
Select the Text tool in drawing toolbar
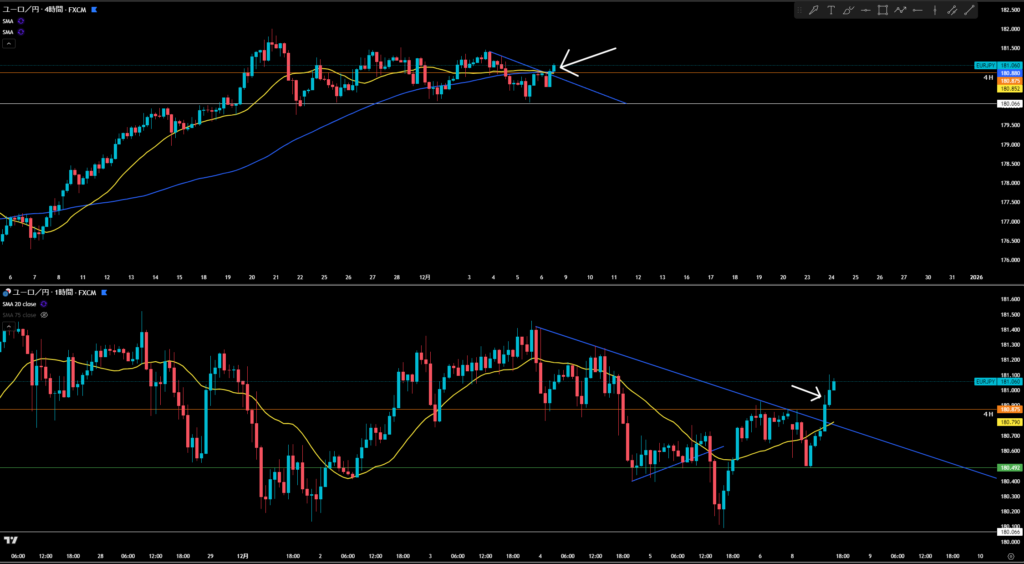tap(831, 11)
